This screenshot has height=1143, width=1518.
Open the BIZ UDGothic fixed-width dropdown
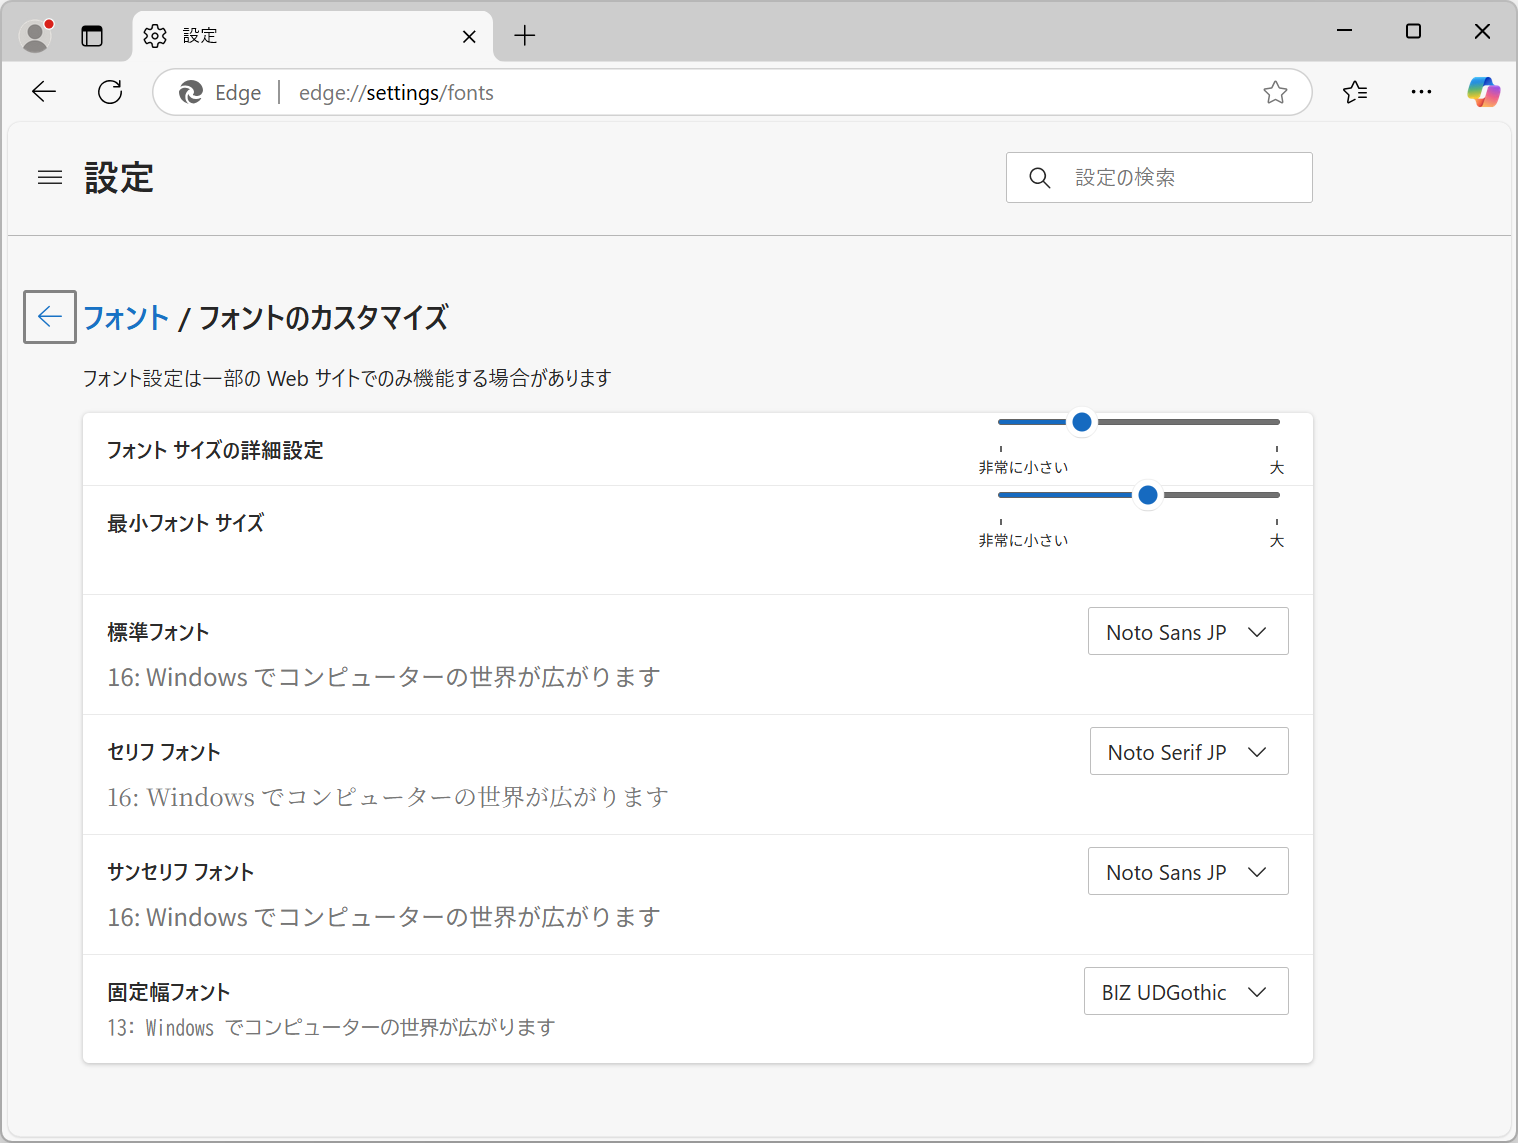pyautogui.click(x=1185, y=991)
